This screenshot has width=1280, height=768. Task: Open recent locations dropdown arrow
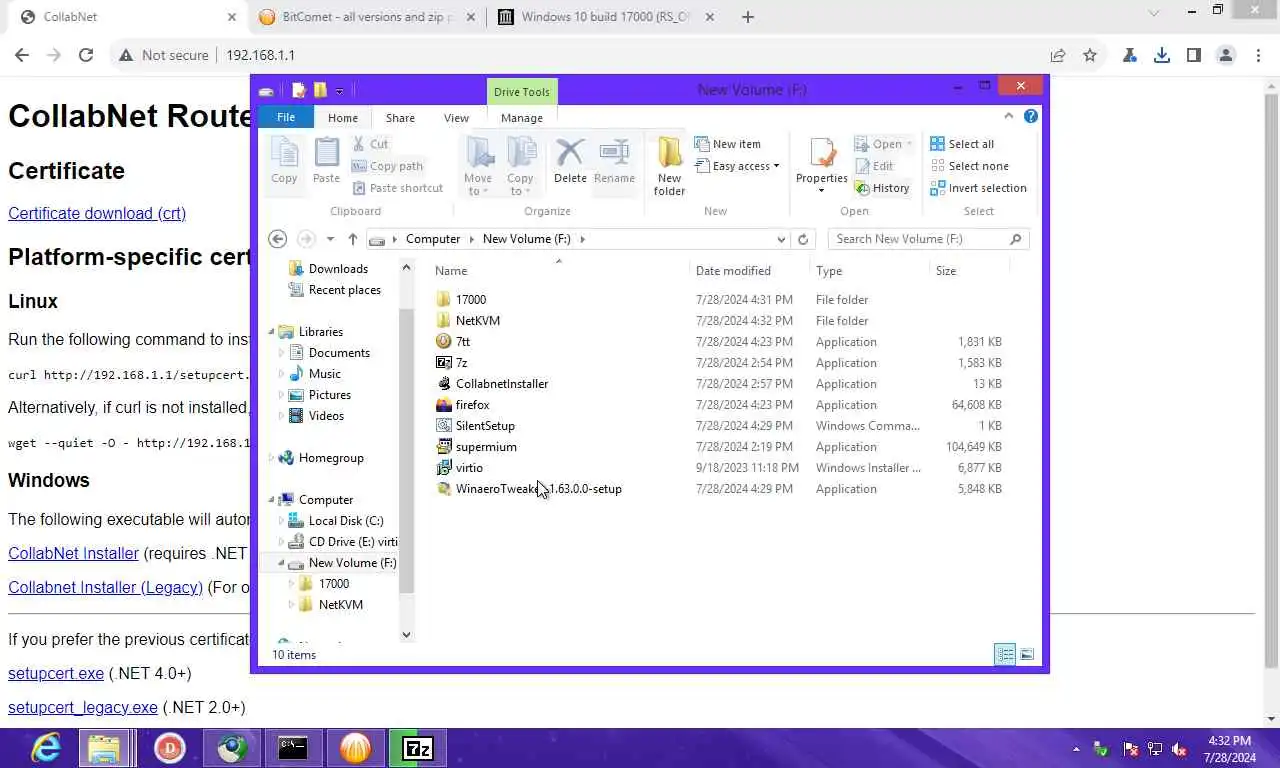(330, 239)
